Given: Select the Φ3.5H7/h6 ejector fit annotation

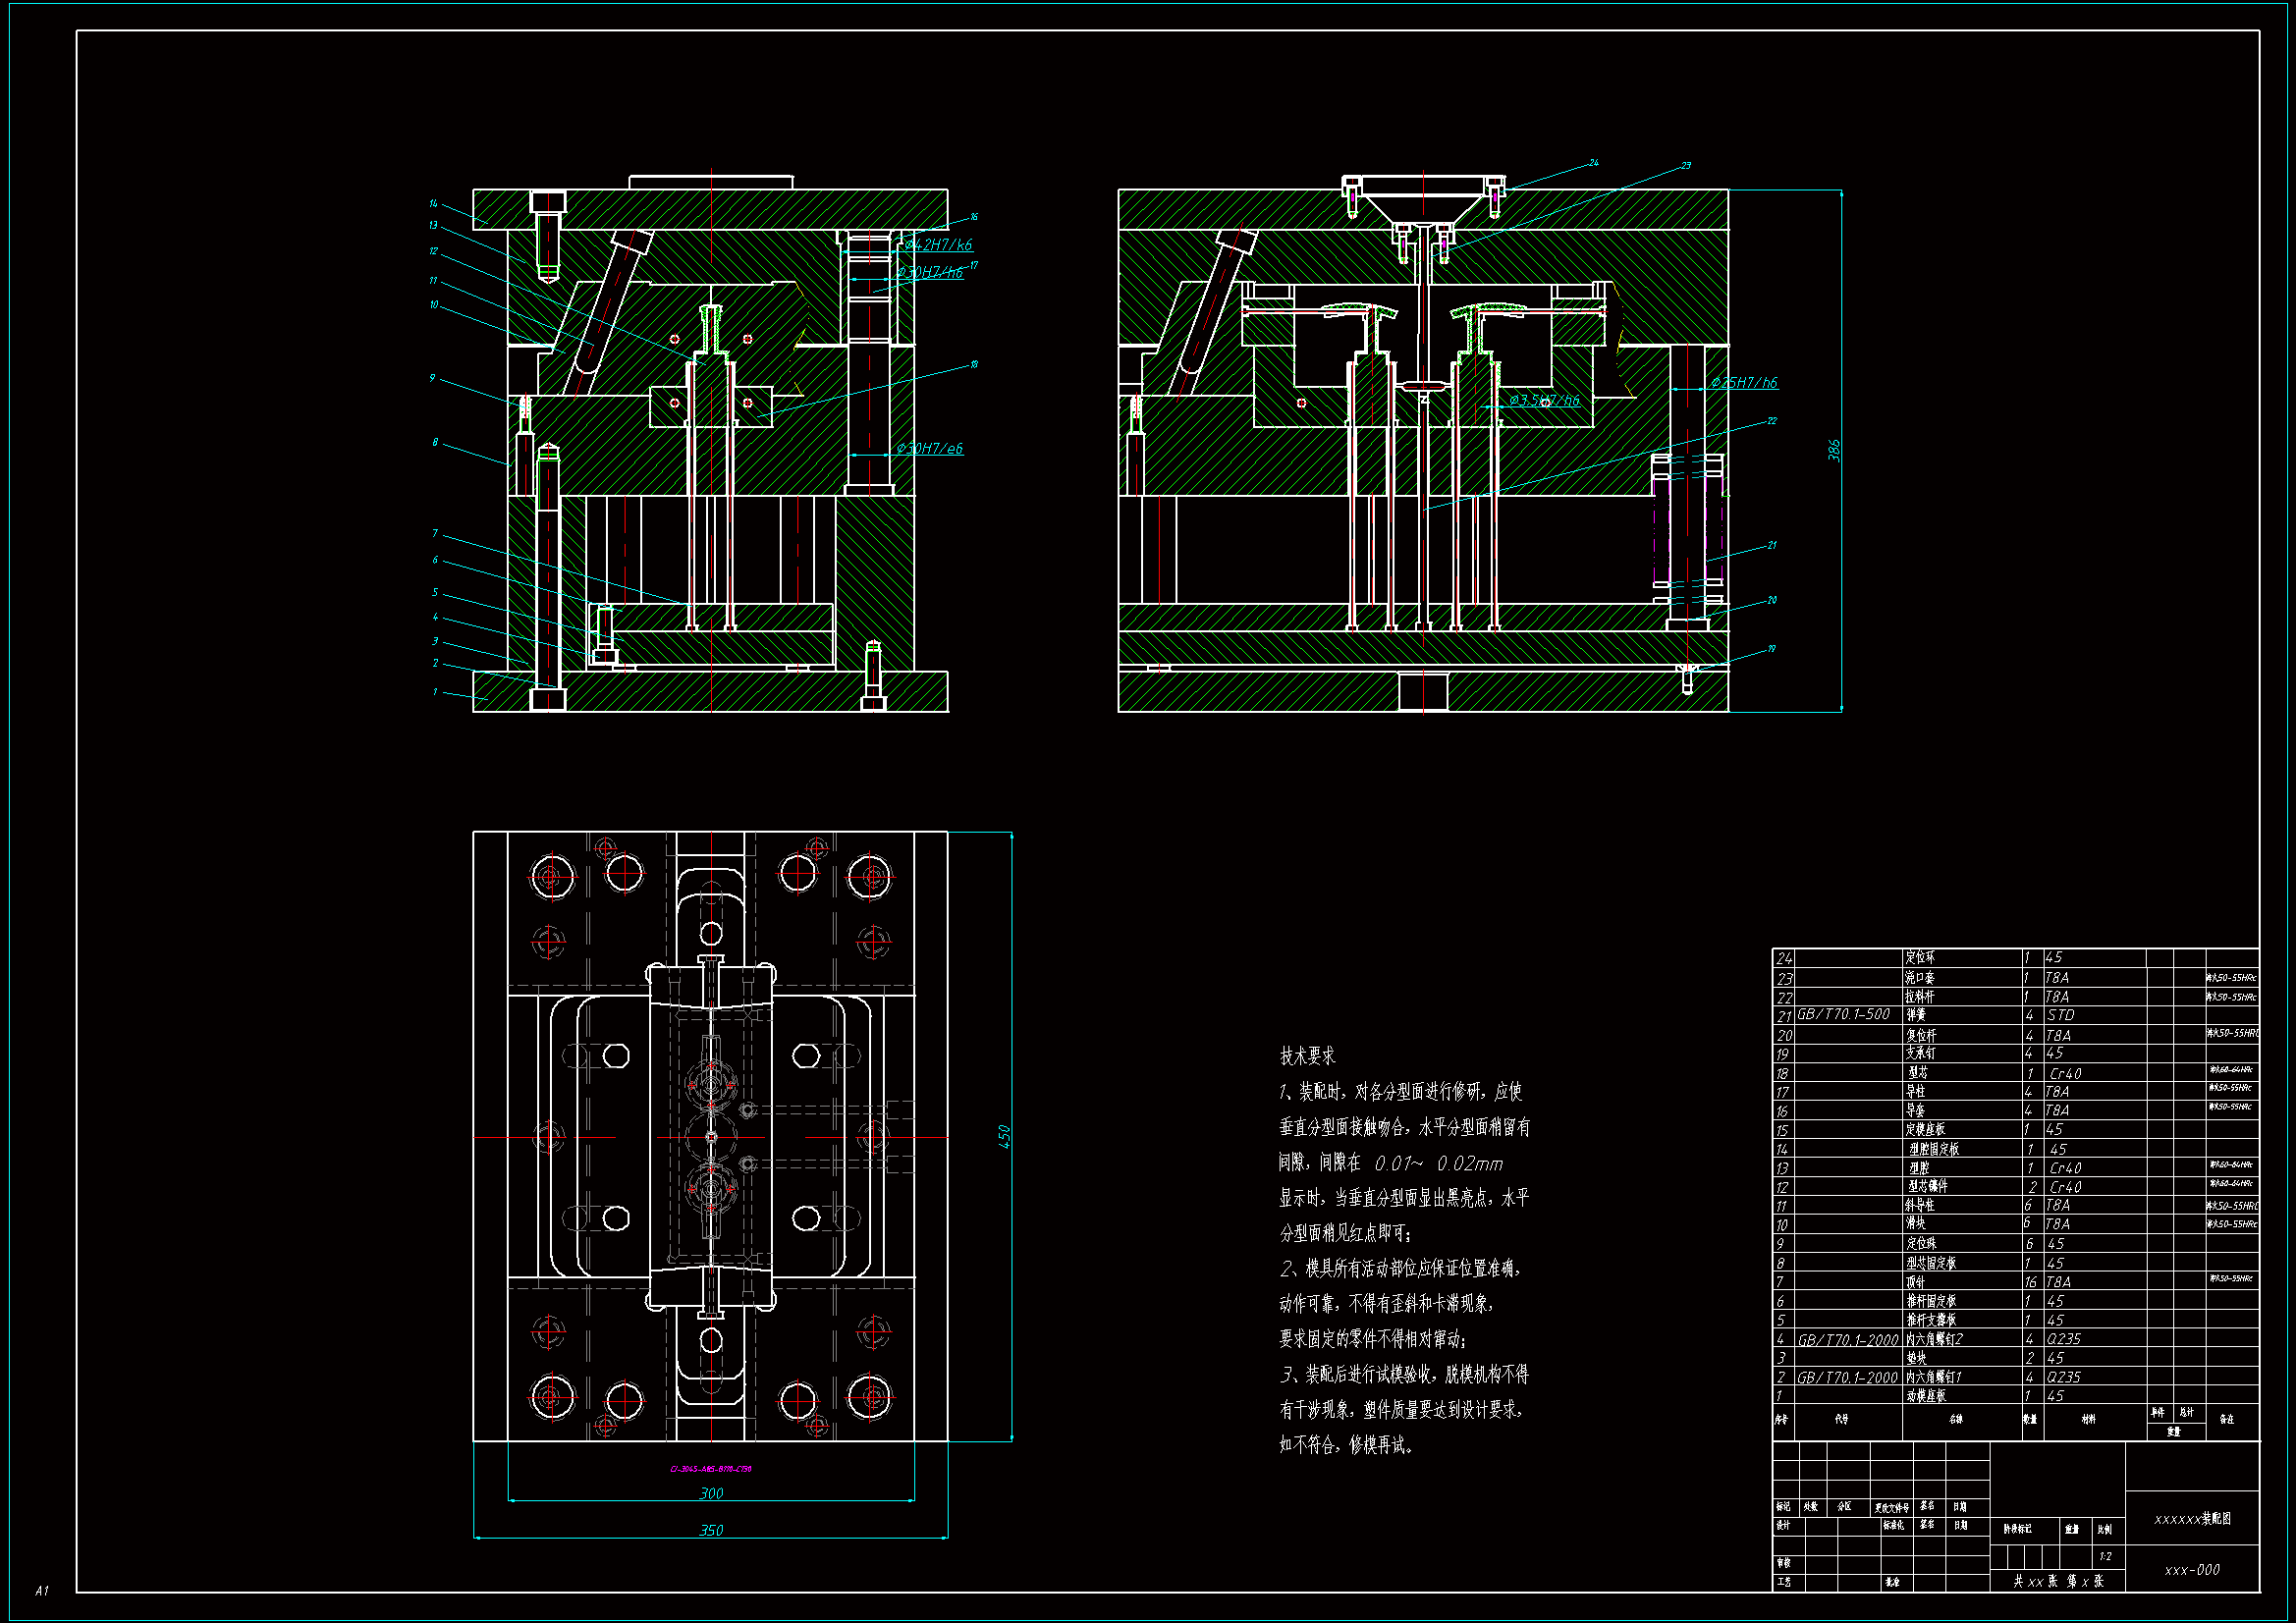Looking at the screenshot, I should [1544, 401].
